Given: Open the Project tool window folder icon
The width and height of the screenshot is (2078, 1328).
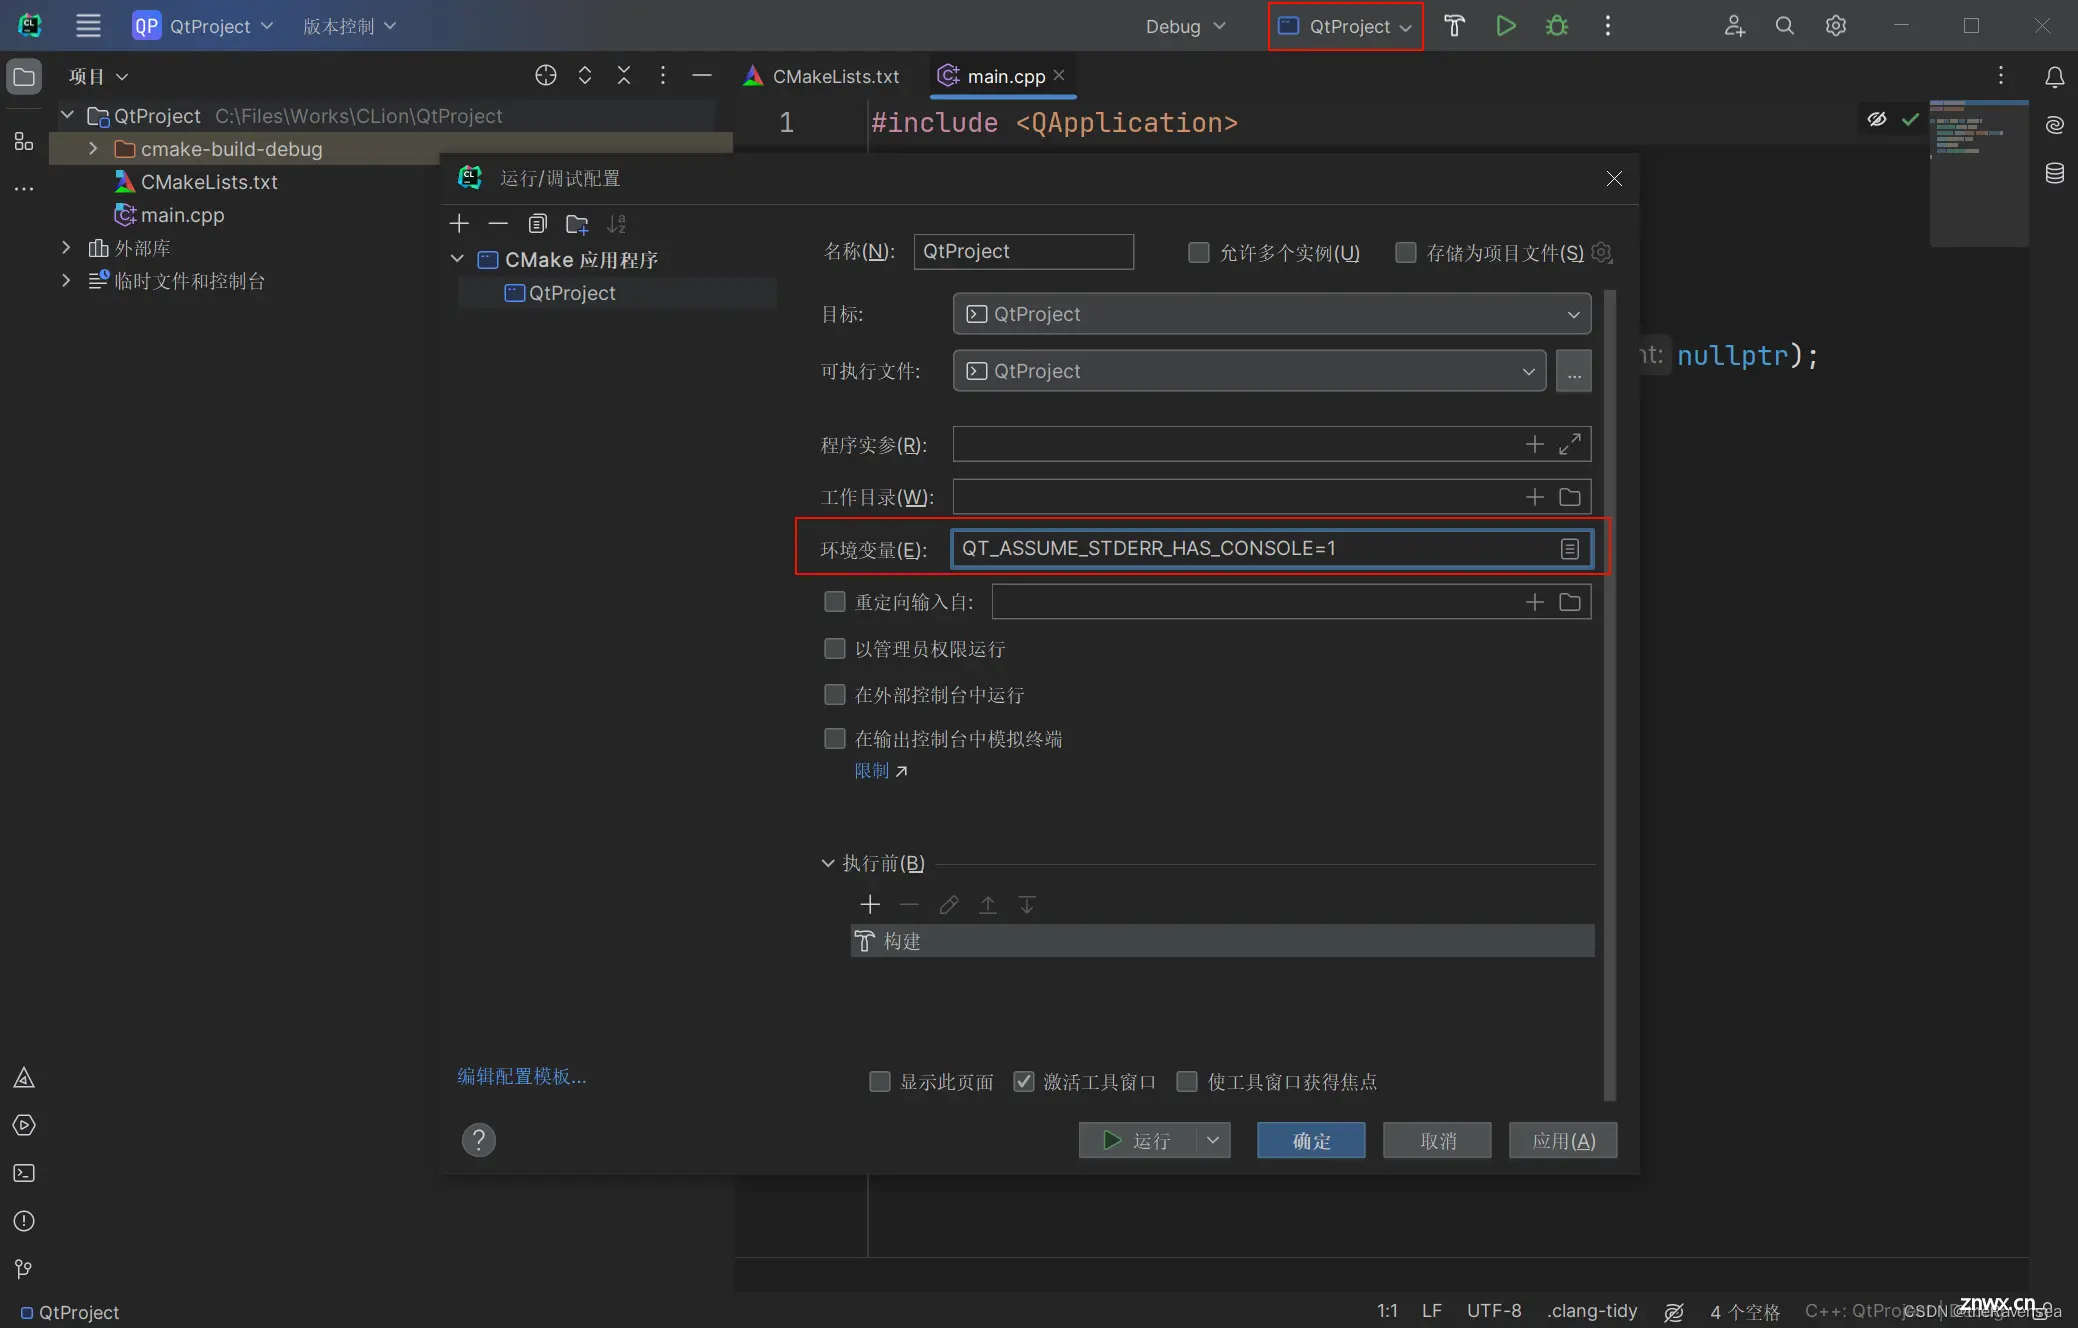Looking at the screenshot, I should click(24, 77).
